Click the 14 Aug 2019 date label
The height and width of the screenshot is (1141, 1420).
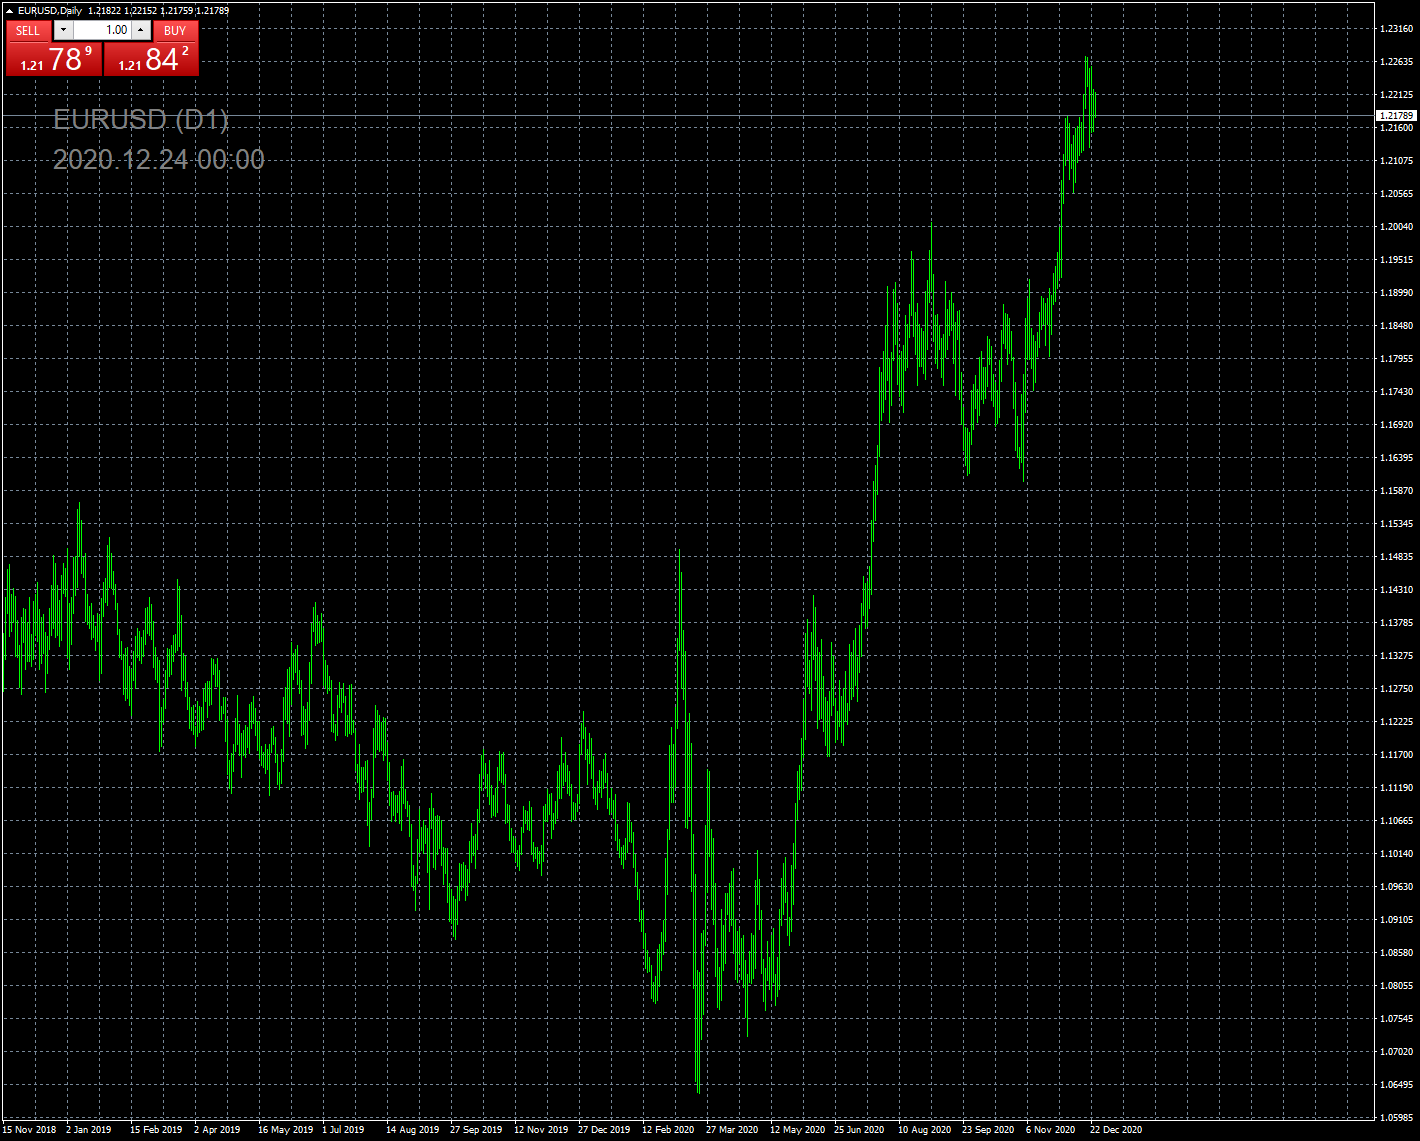coord(413,1130)
